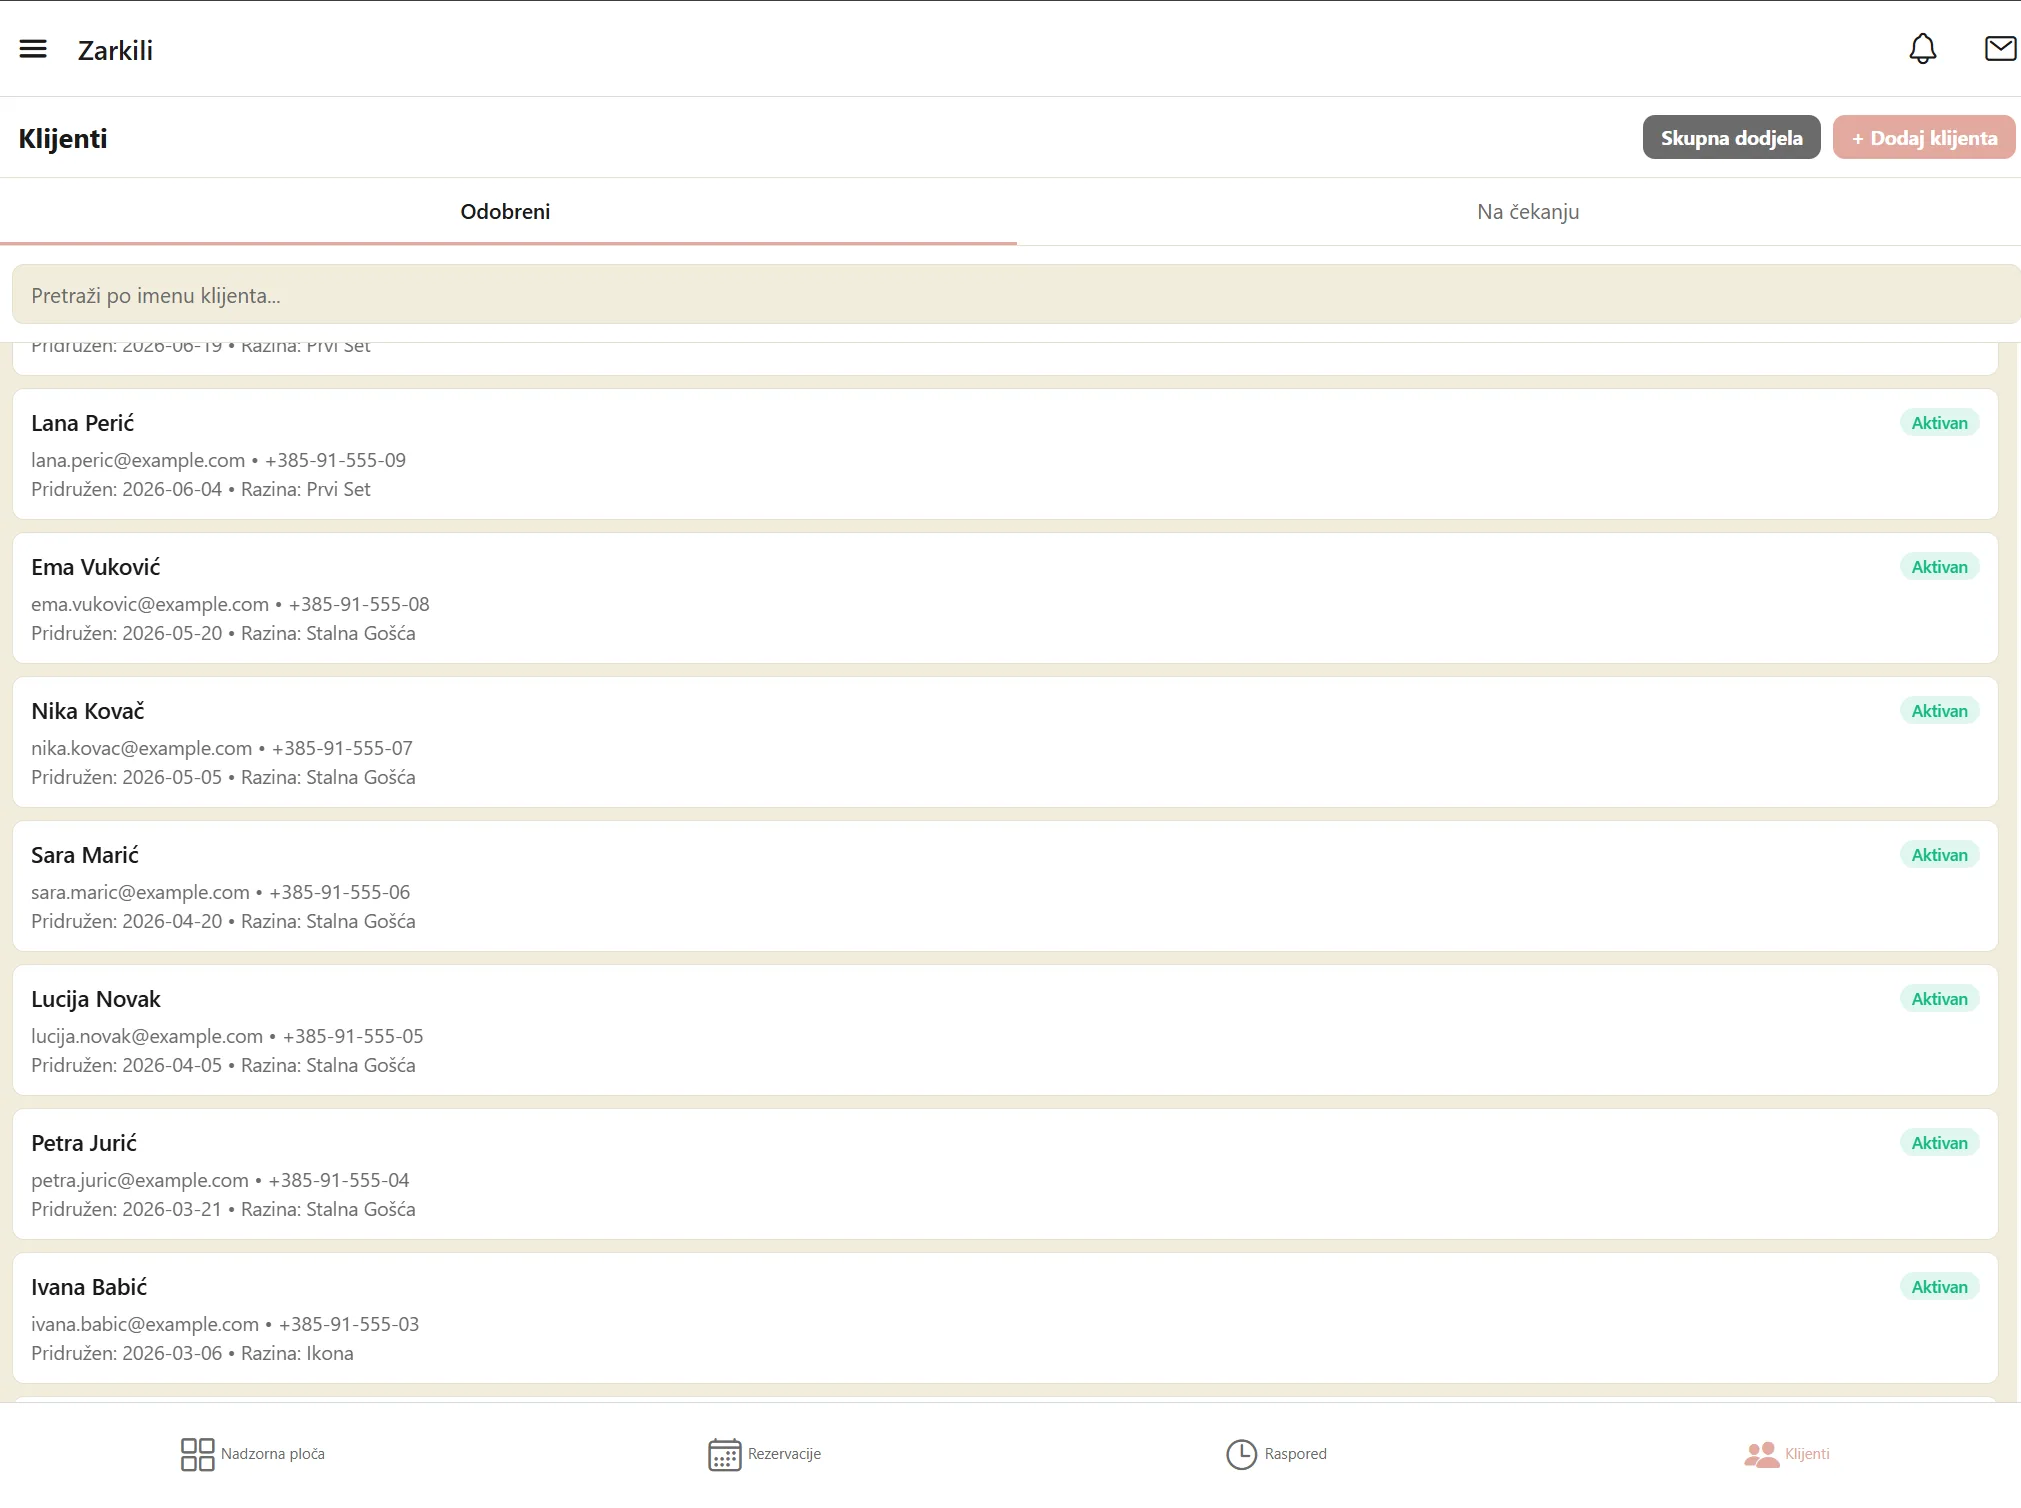Focus the client name search field
This screenshot has width=2021, height=1508.
(1016, 295)
